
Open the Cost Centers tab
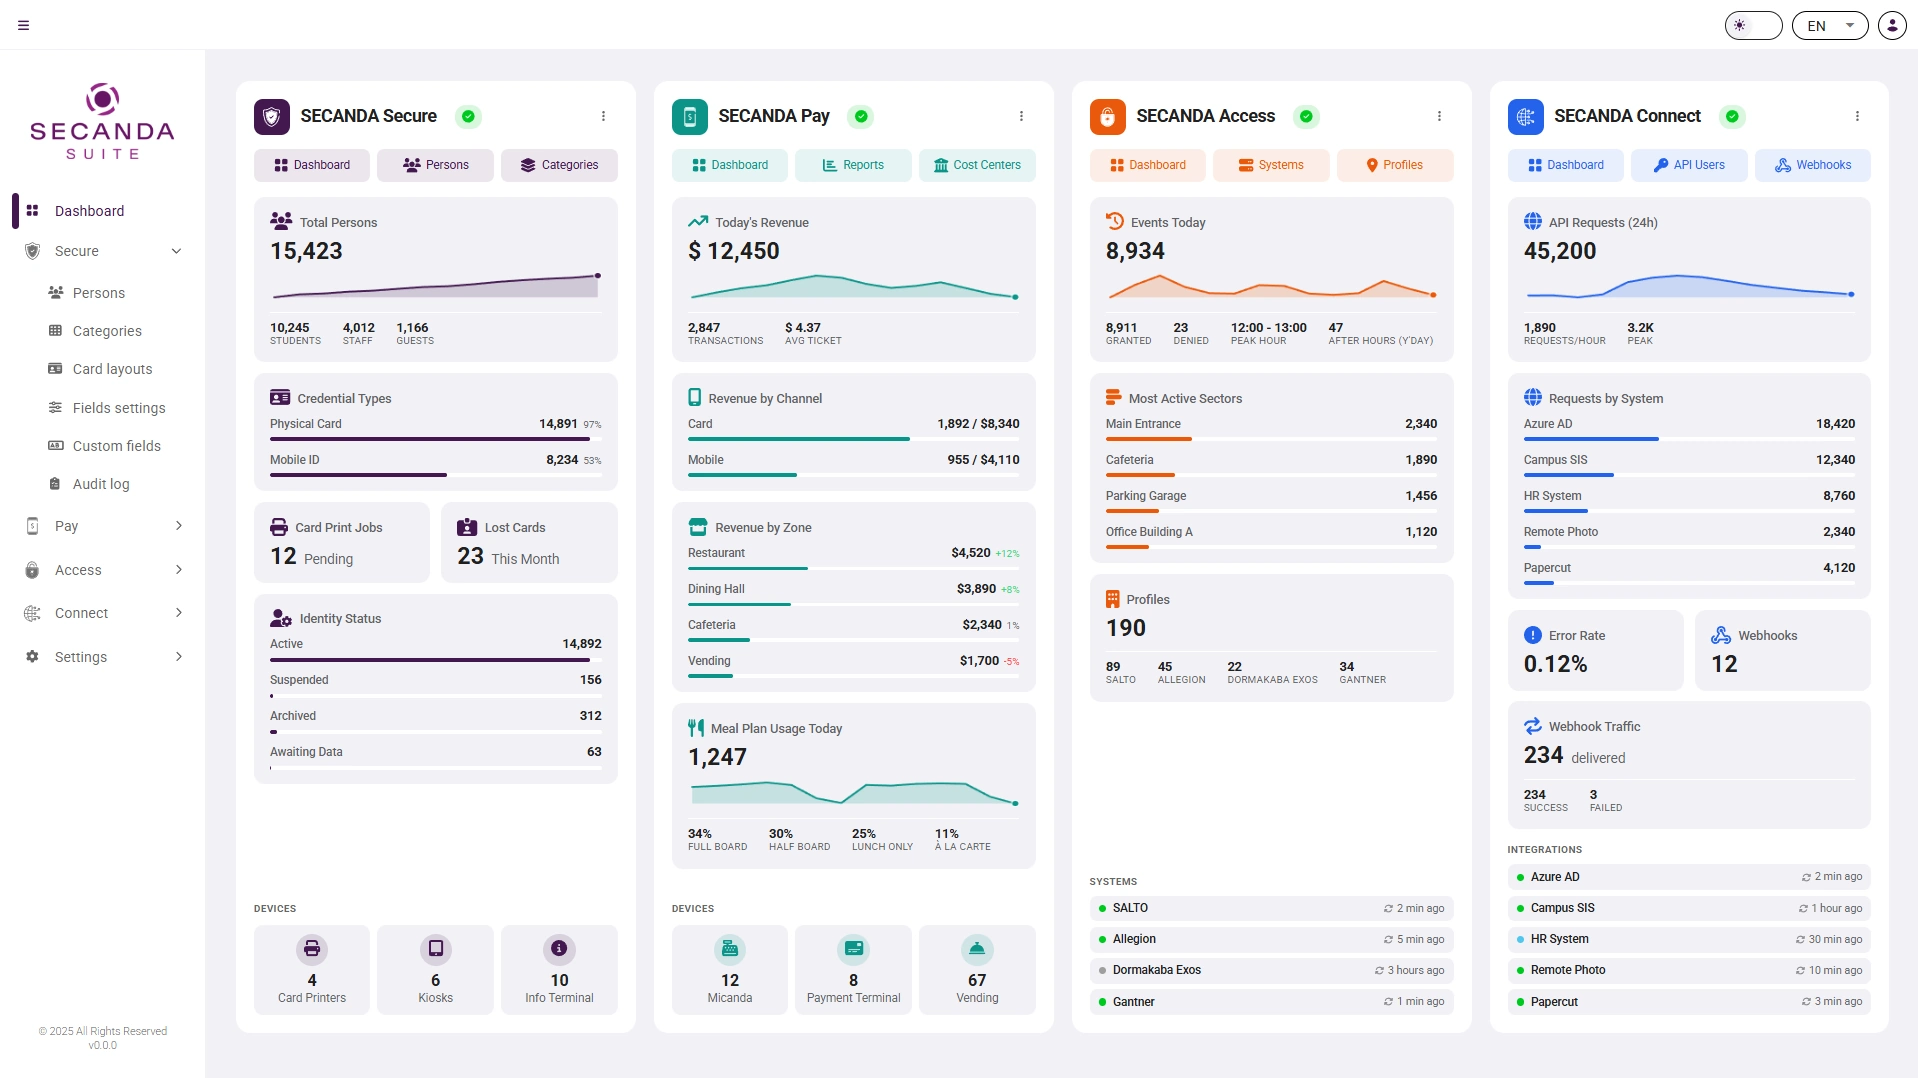point(977,165)
